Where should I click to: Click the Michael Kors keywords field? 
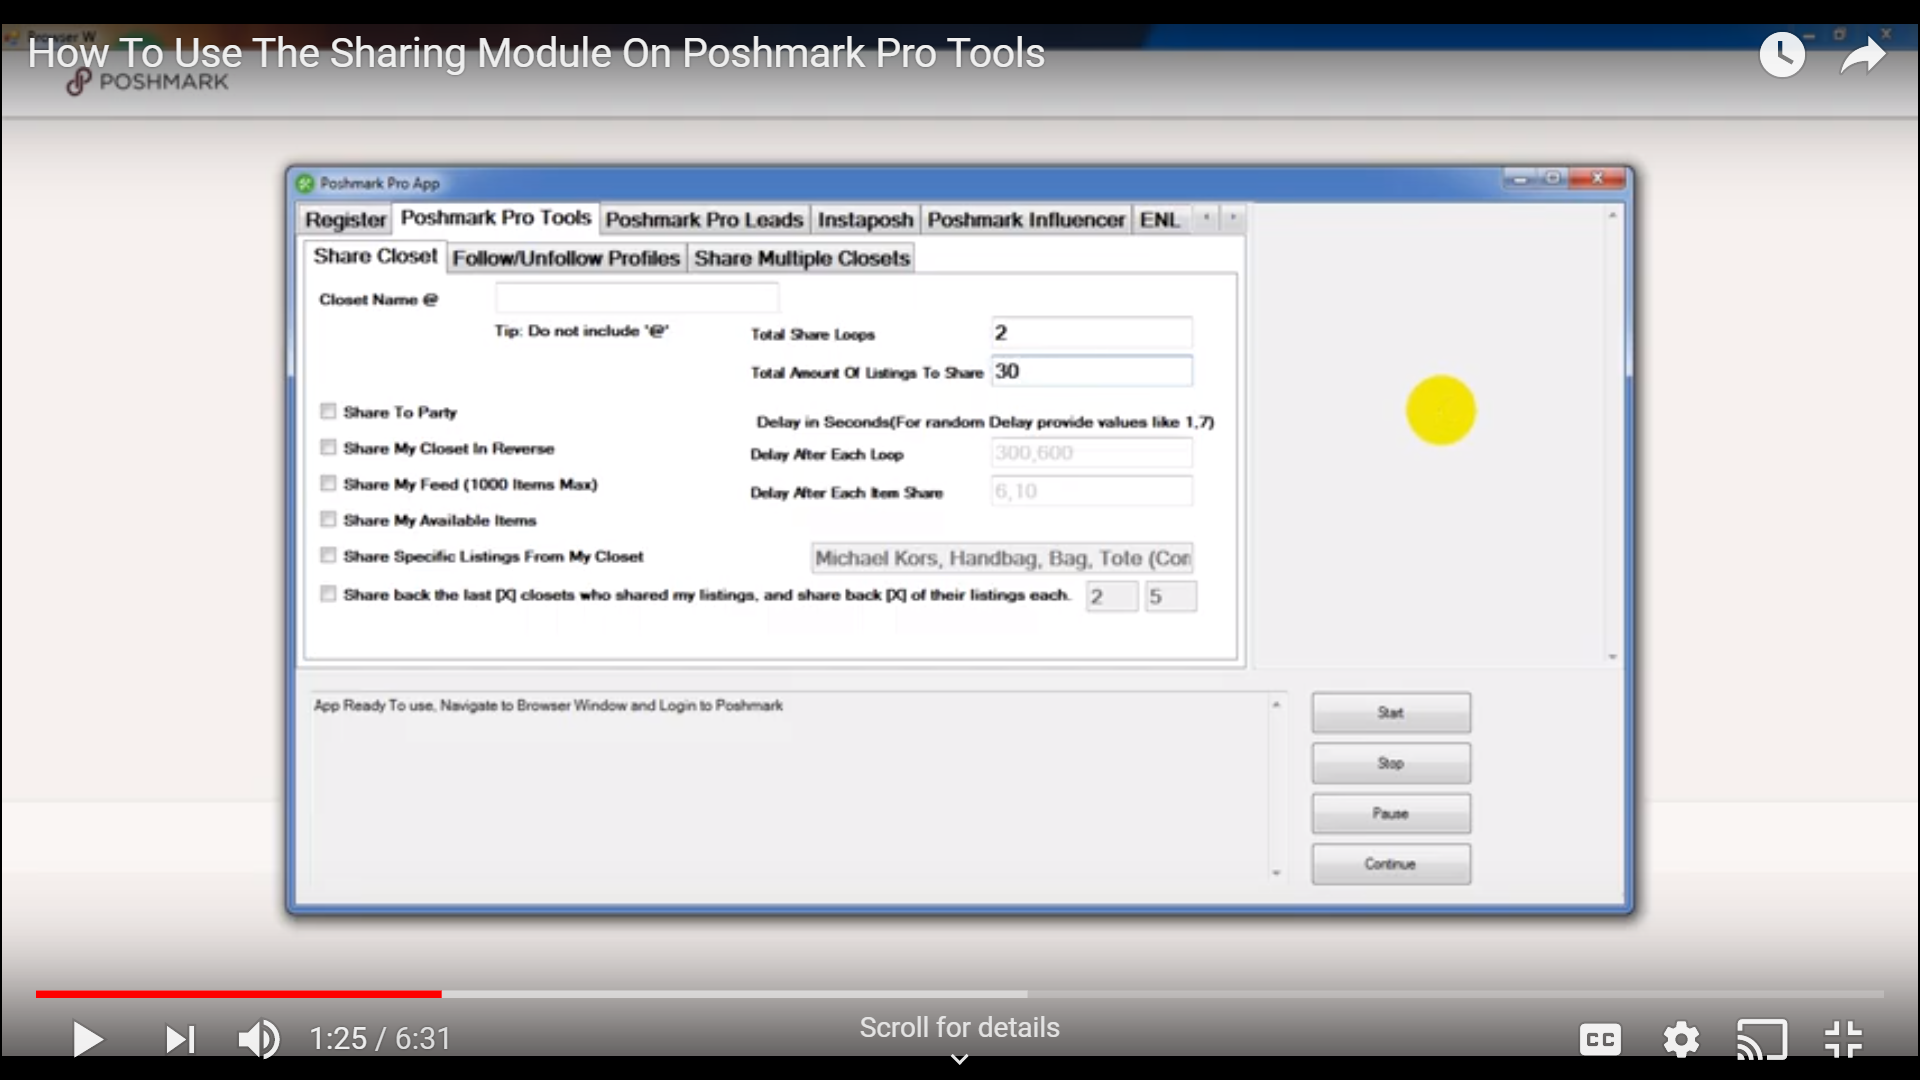[x=1002, y=558]
